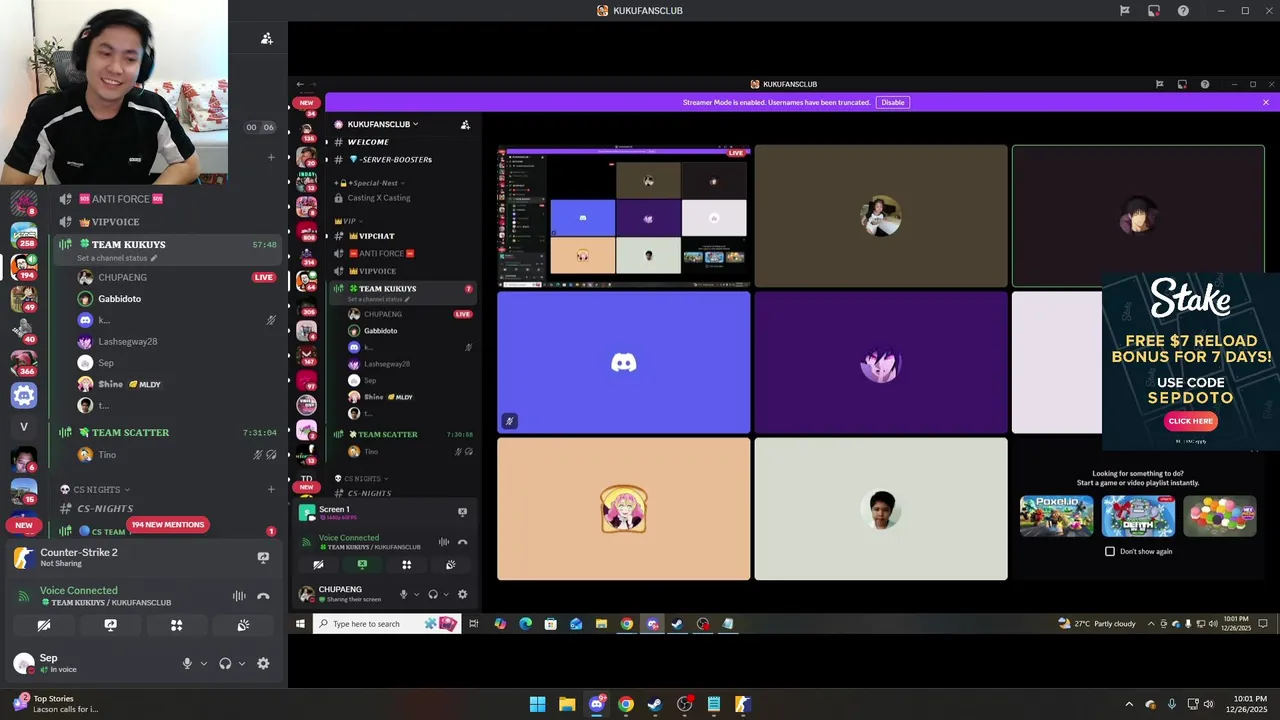This screenshot has height=720, width=1280.
Task: Click pencil to set TEAM KUKUYS channel status
Action: [154, 258]
